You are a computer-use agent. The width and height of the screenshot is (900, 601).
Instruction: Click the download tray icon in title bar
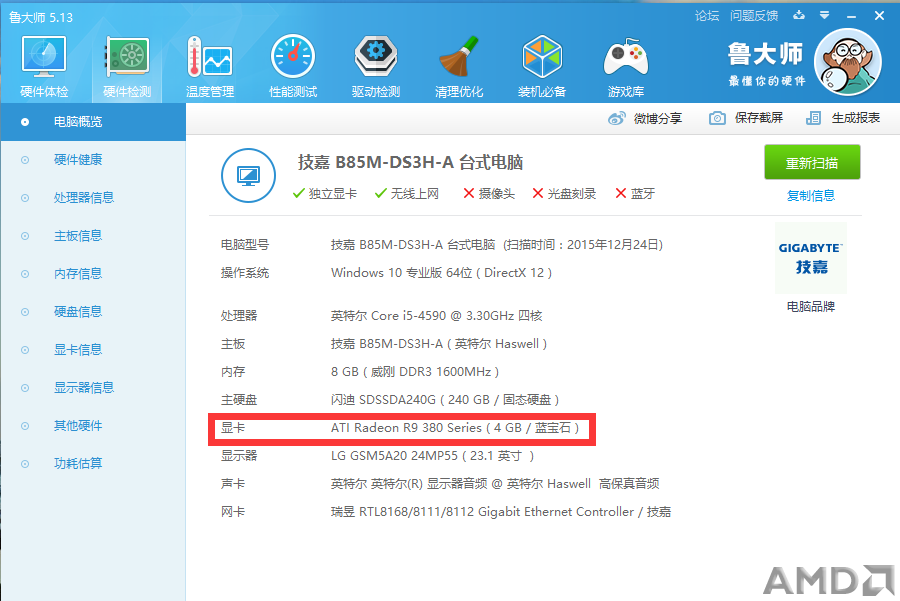tap(798, 15)
